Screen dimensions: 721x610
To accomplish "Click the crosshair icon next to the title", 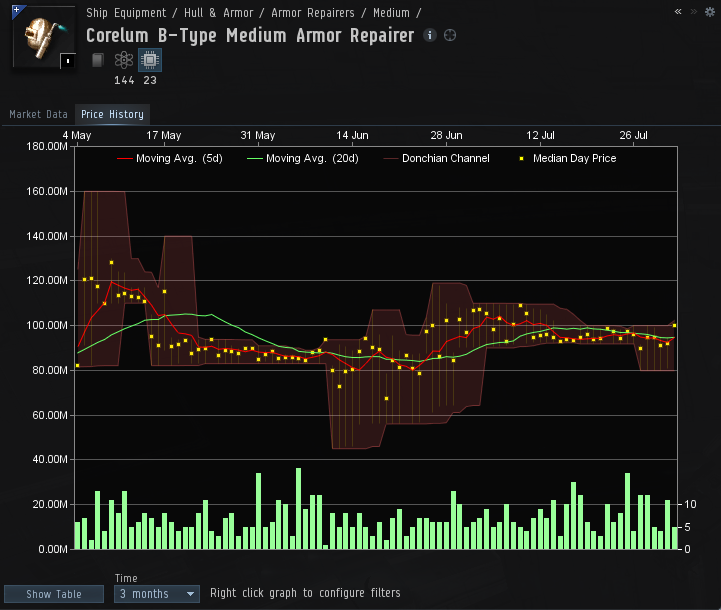I will 450,35.
